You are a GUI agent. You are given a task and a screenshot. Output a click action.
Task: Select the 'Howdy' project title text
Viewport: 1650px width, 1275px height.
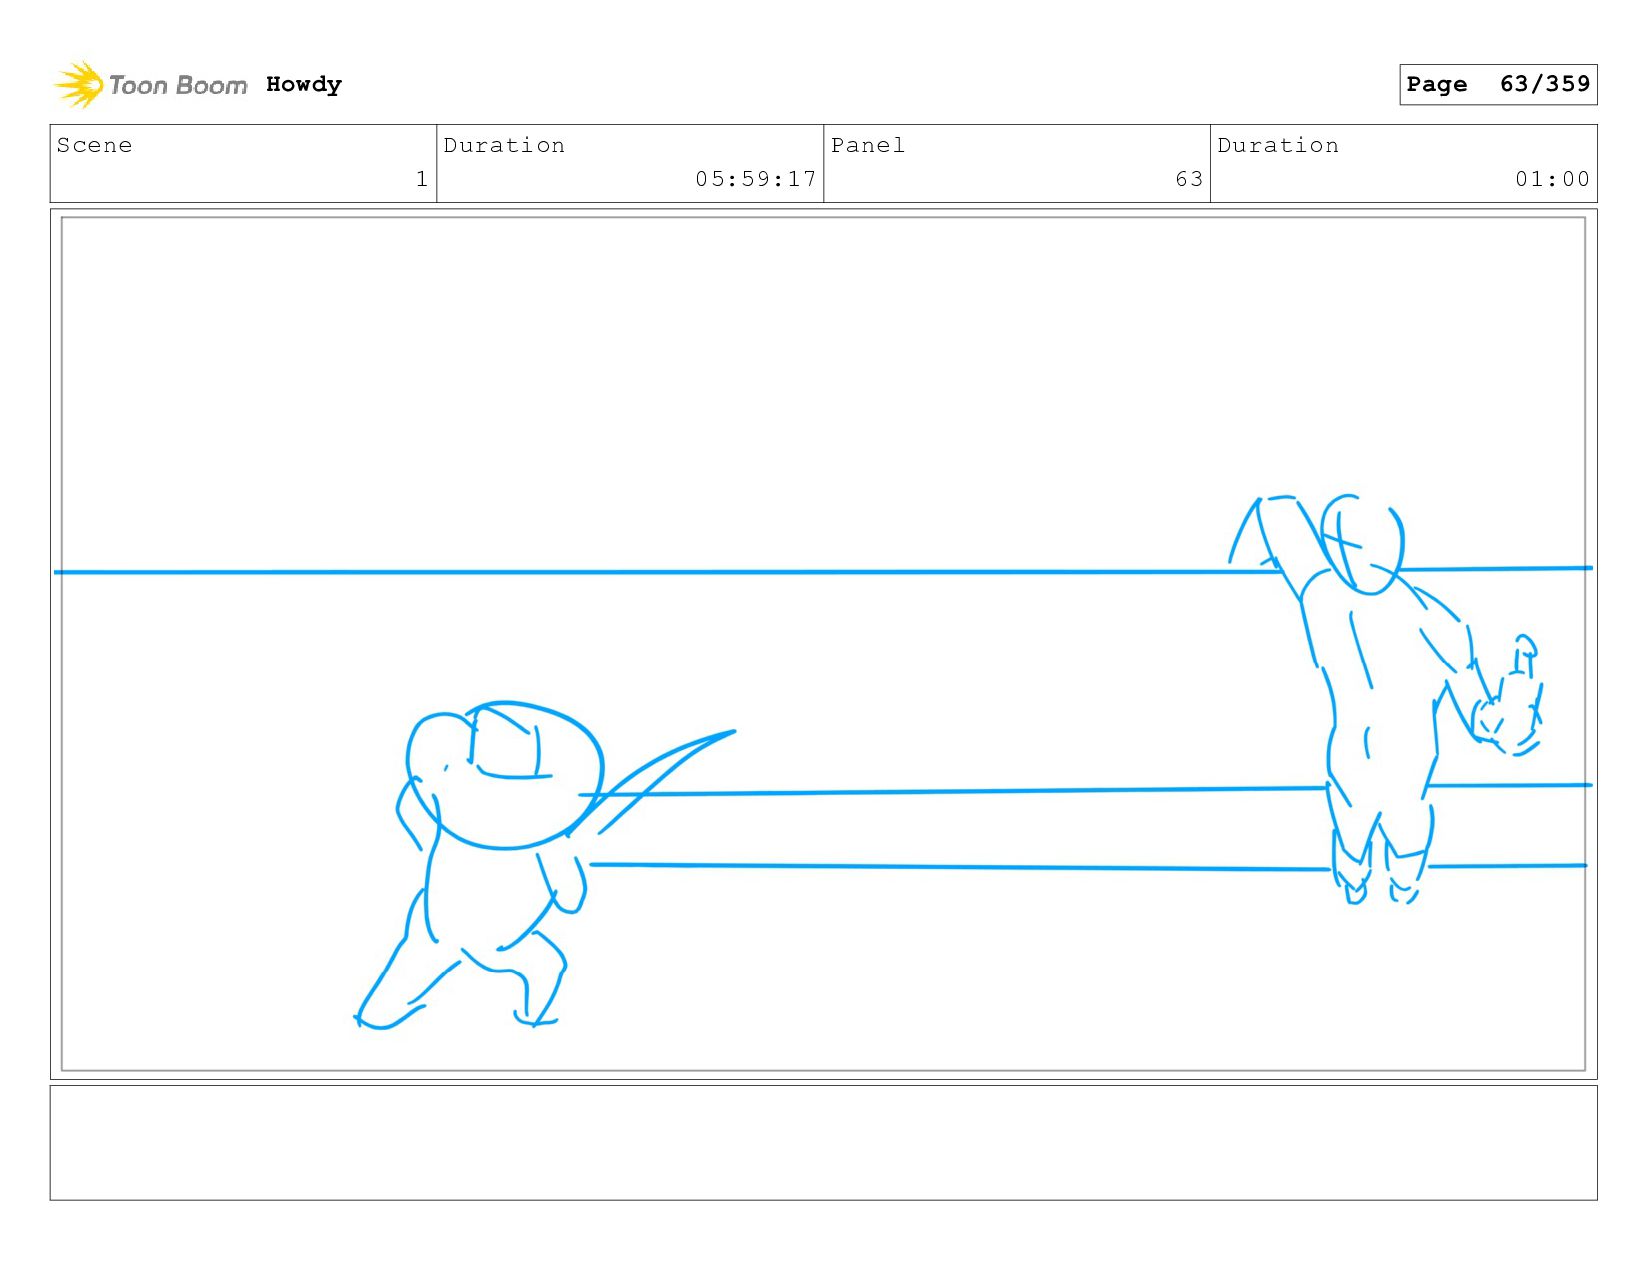(x=304, y=85)
